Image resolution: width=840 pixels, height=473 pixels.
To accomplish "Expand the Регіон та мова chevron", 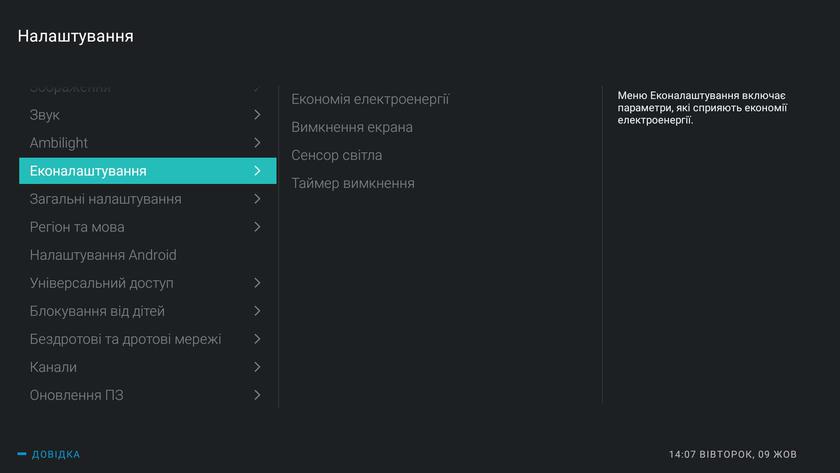I will [257, 227].
